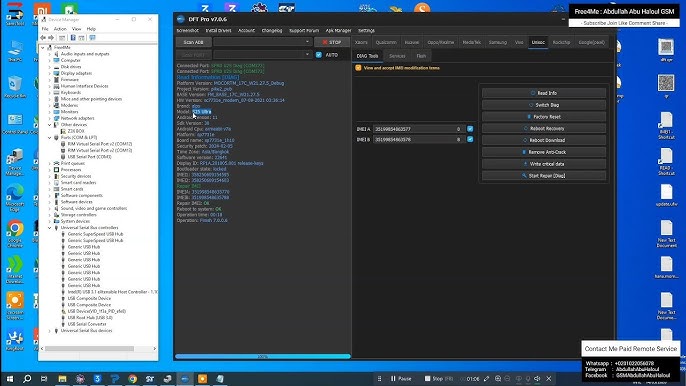Click the IMEI B input field

tap(419, 139)
